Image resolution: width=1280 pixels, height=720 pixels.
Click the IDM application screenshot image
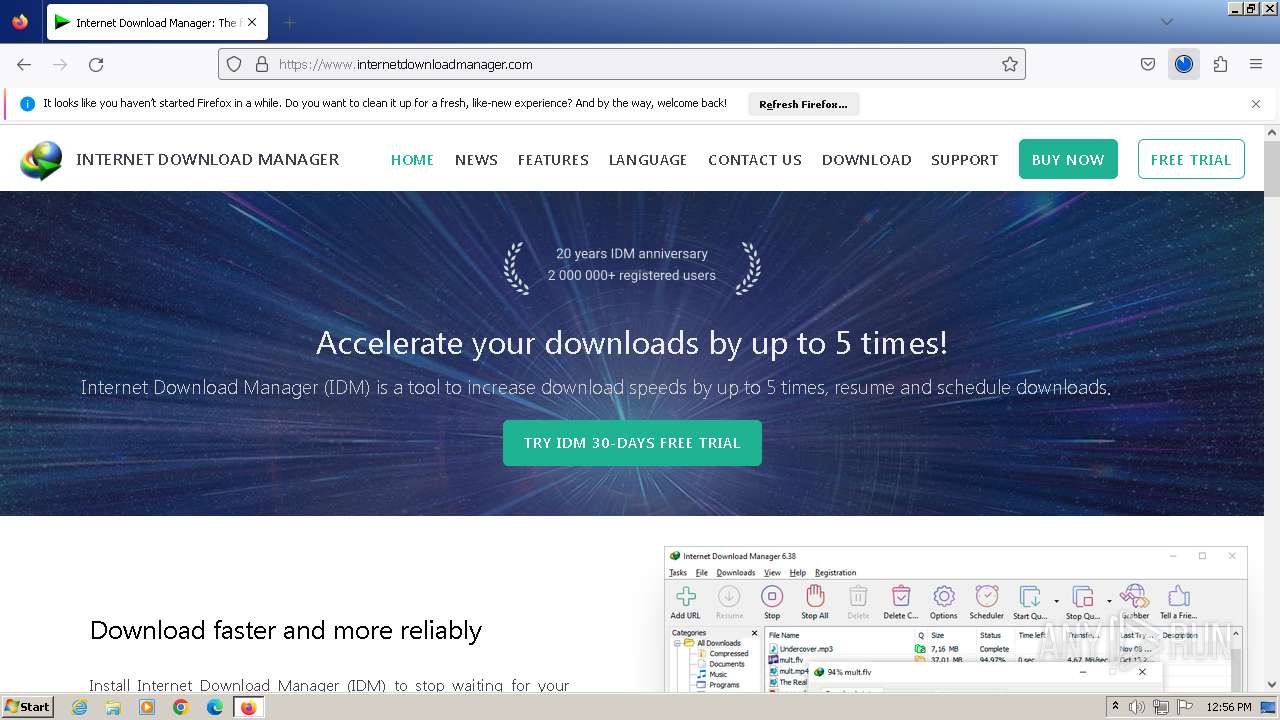(955, 619)
